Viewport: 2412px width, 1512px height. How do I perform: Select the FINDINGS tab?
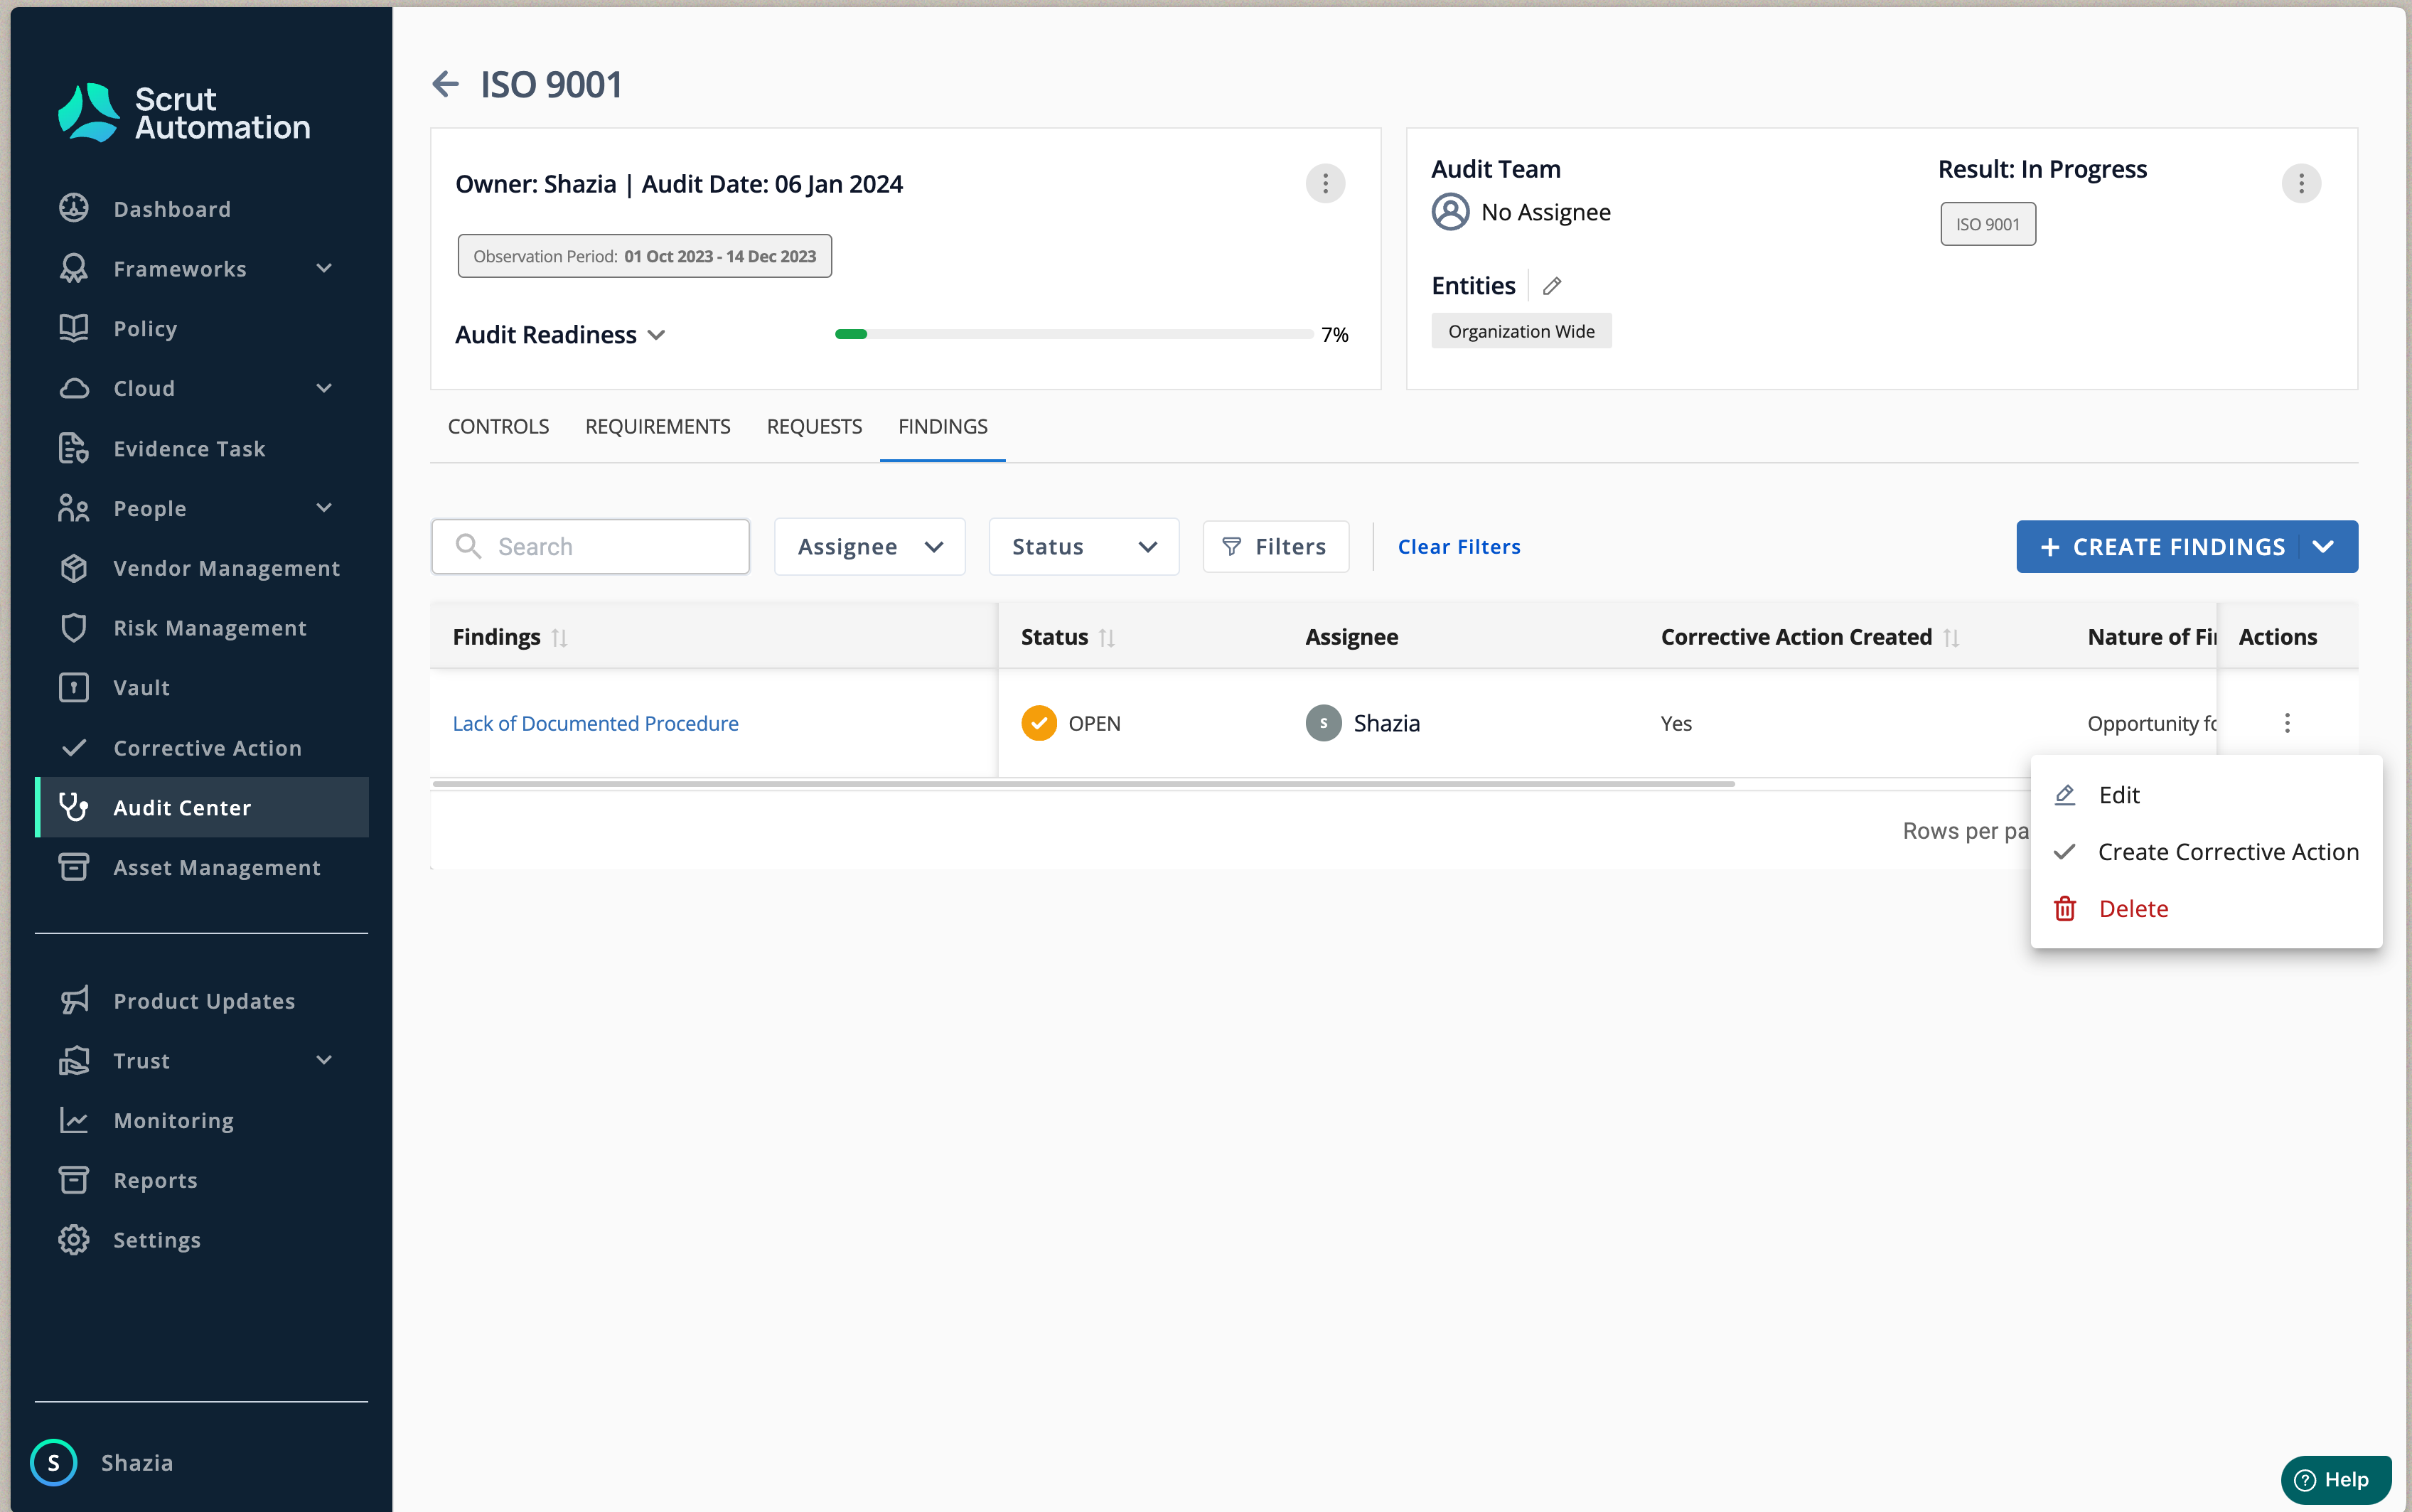pos(942,426)
